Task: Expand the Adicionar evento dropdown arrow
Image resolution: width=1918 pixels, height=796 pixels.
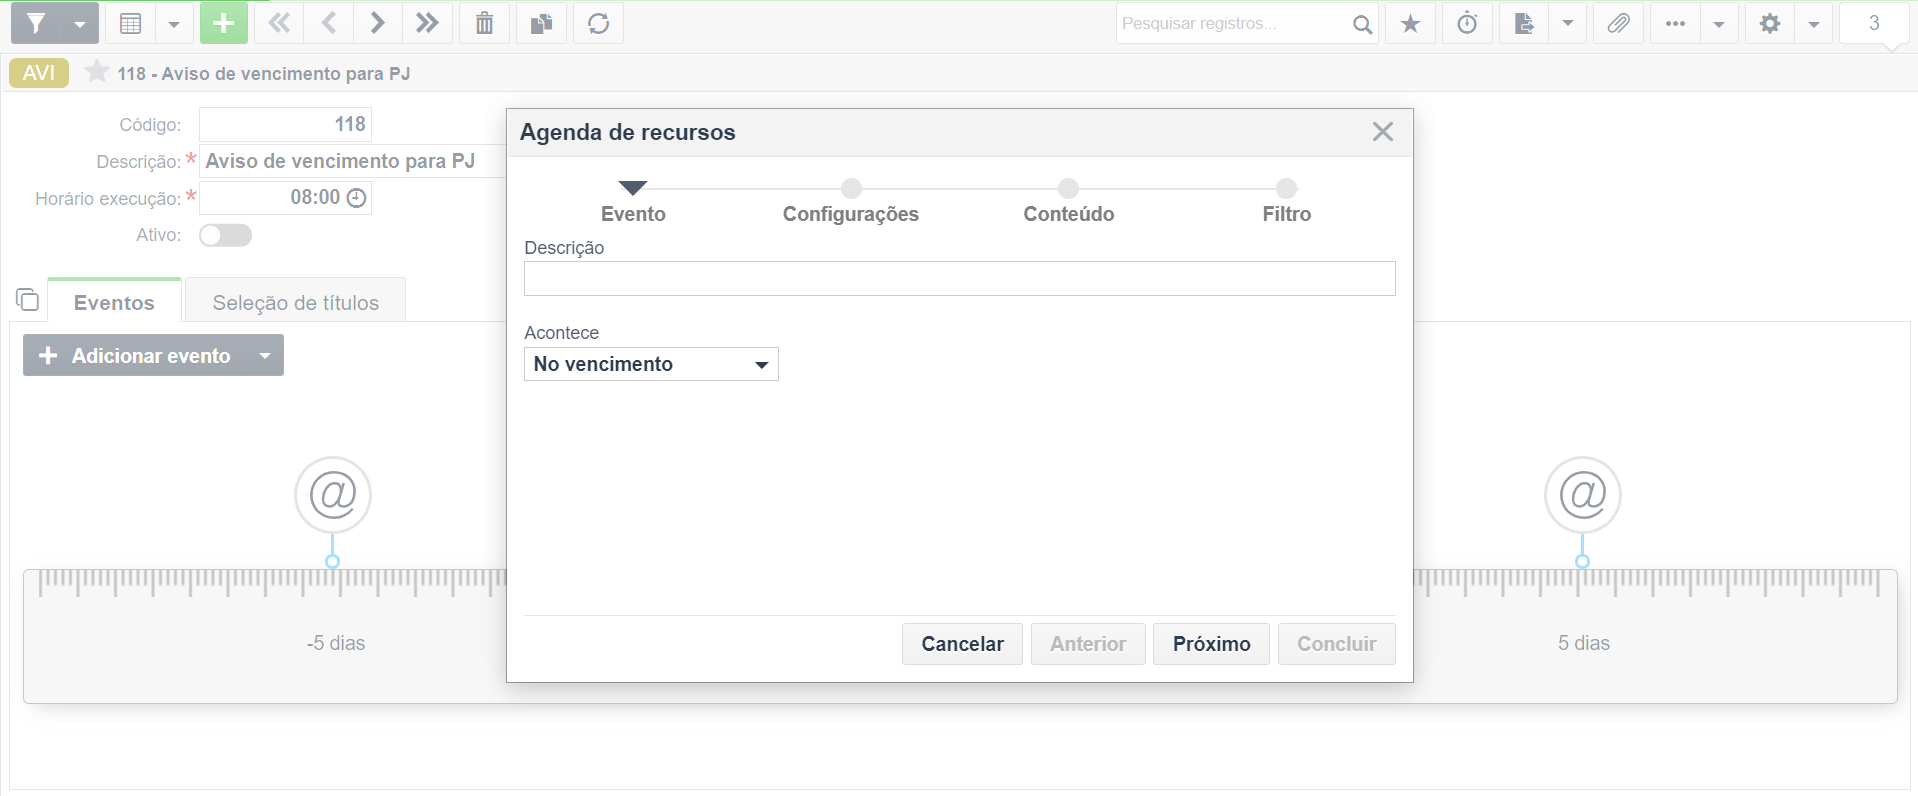Action: coord(265,355)
